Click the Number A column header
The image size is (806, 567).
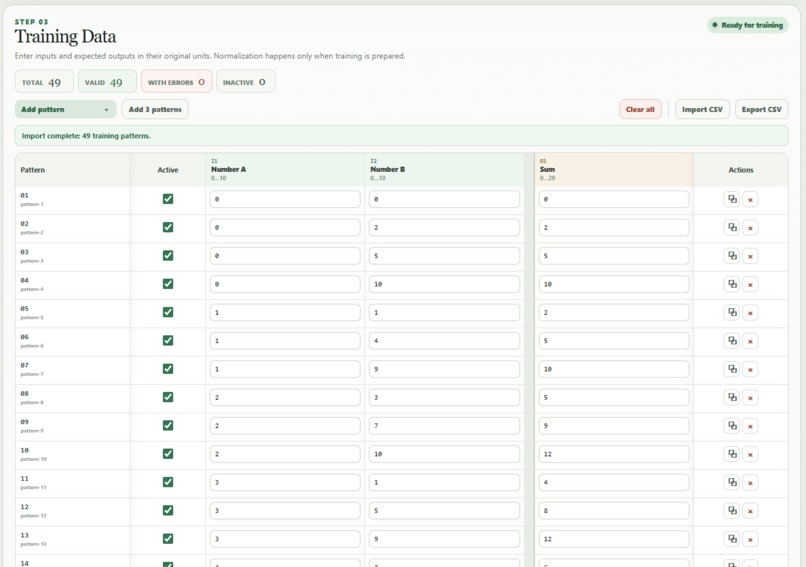(x=285, y=170)
